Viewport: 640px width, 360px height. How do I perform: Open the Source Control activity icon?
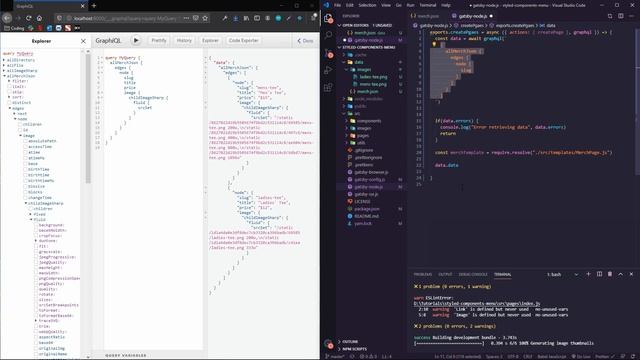(x=328, y=53)
